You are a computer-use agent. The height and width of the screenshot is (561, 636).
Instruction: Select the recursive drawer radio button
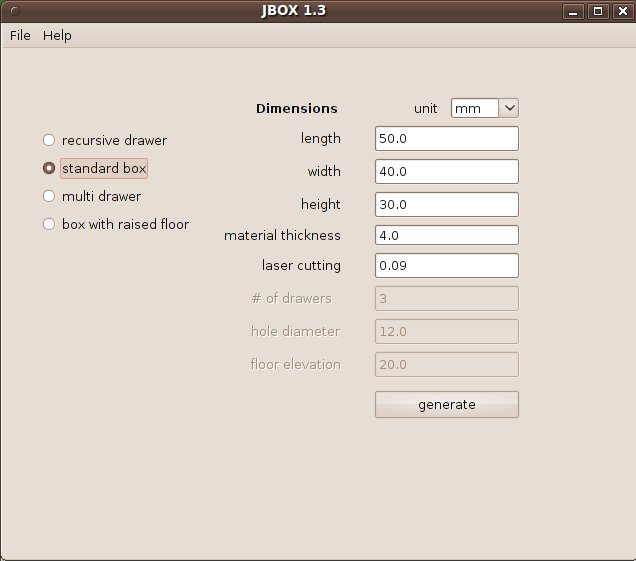point(48,140)
